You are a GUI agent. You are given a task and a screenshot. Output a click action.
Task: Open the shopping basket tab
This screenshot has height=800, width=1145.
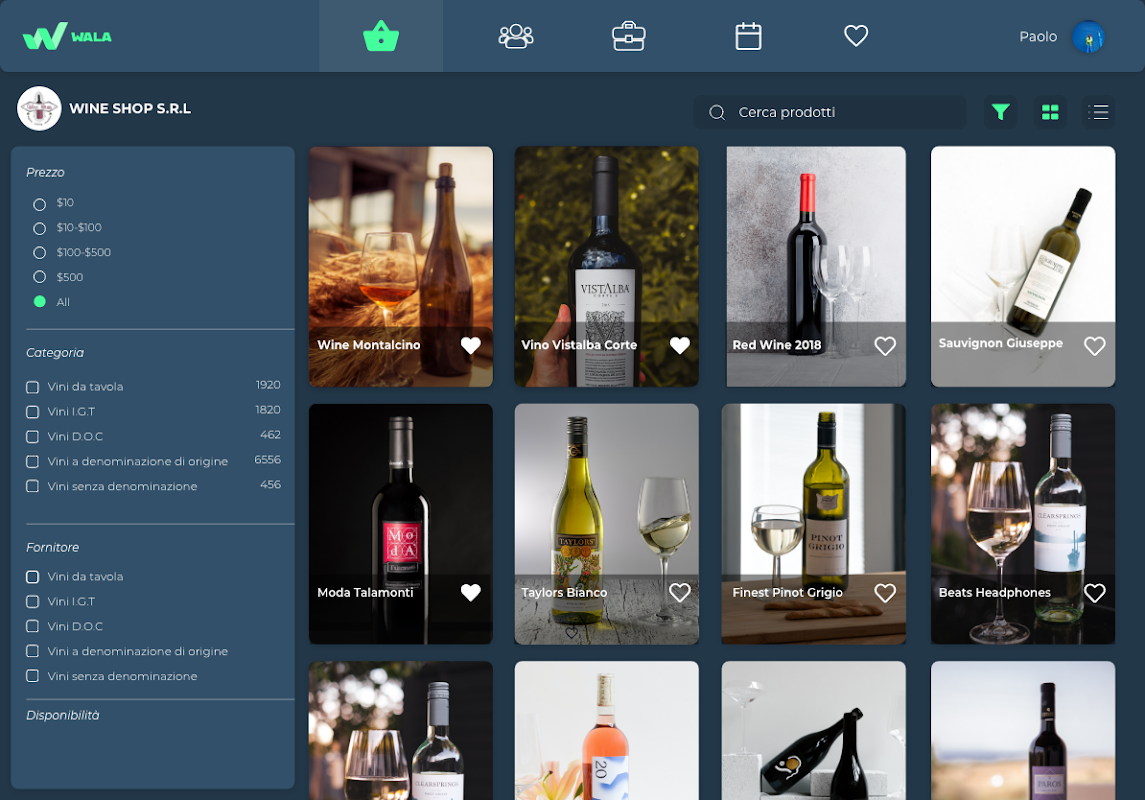click(380, 36)
